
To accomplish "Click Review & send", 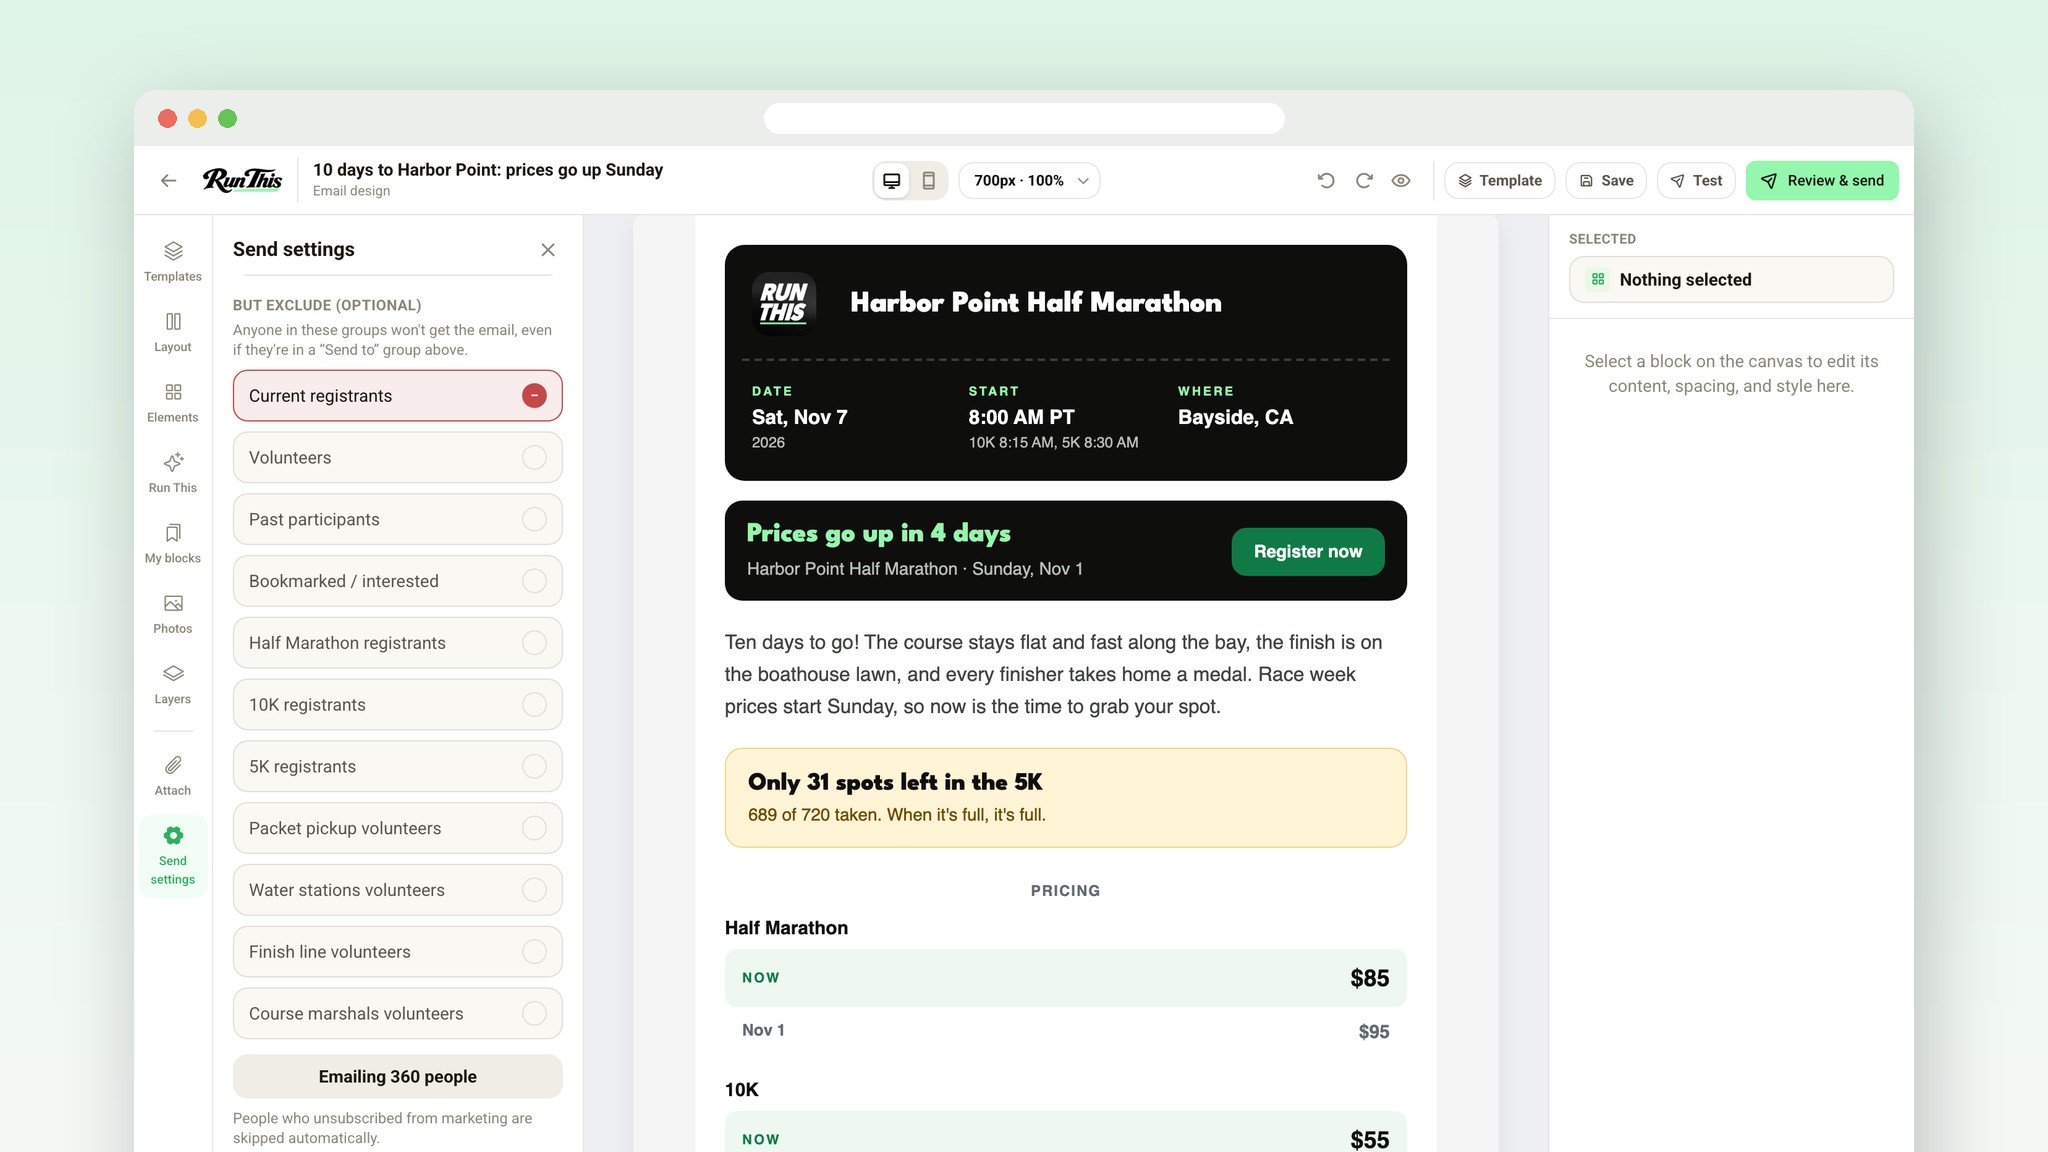I will (1822, 181).
